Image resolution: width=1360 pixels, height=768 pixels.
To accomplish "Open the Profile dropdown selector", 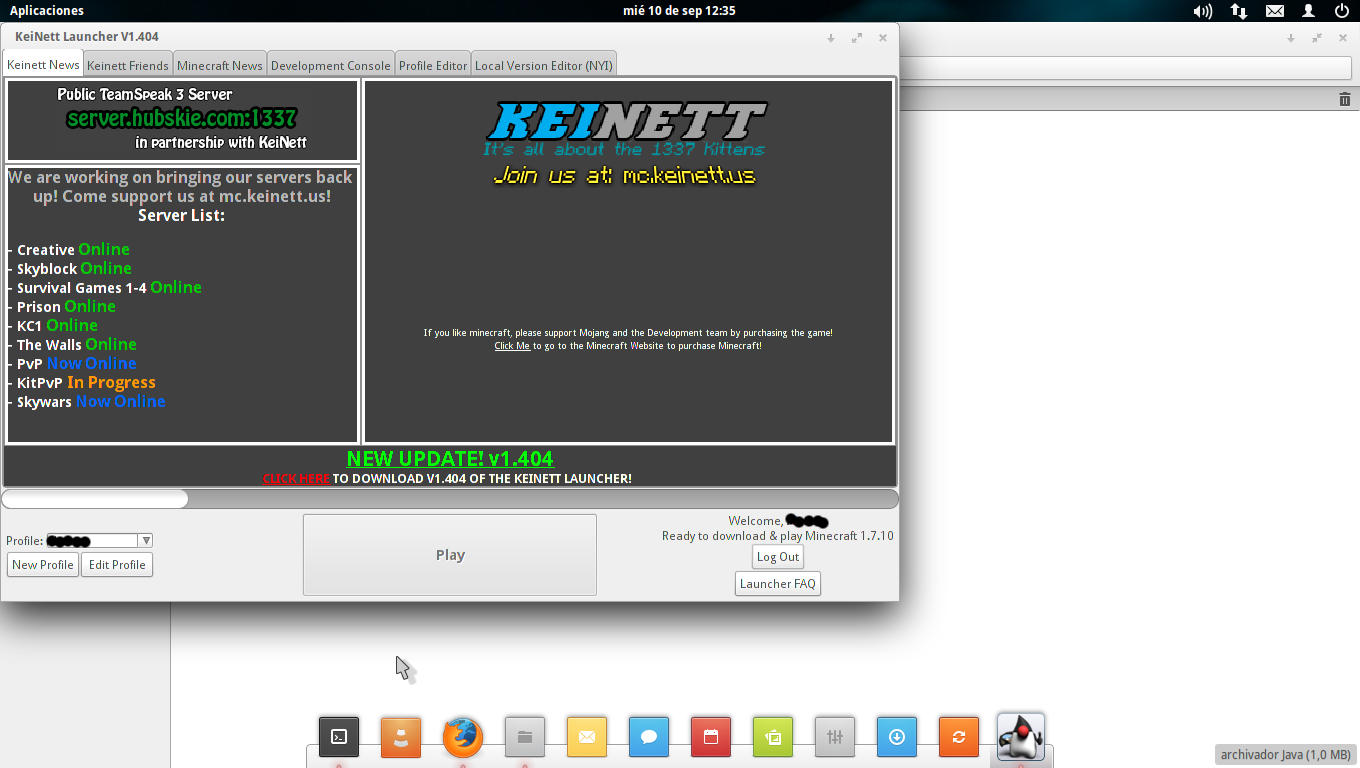I will click(x=99, y=541).
